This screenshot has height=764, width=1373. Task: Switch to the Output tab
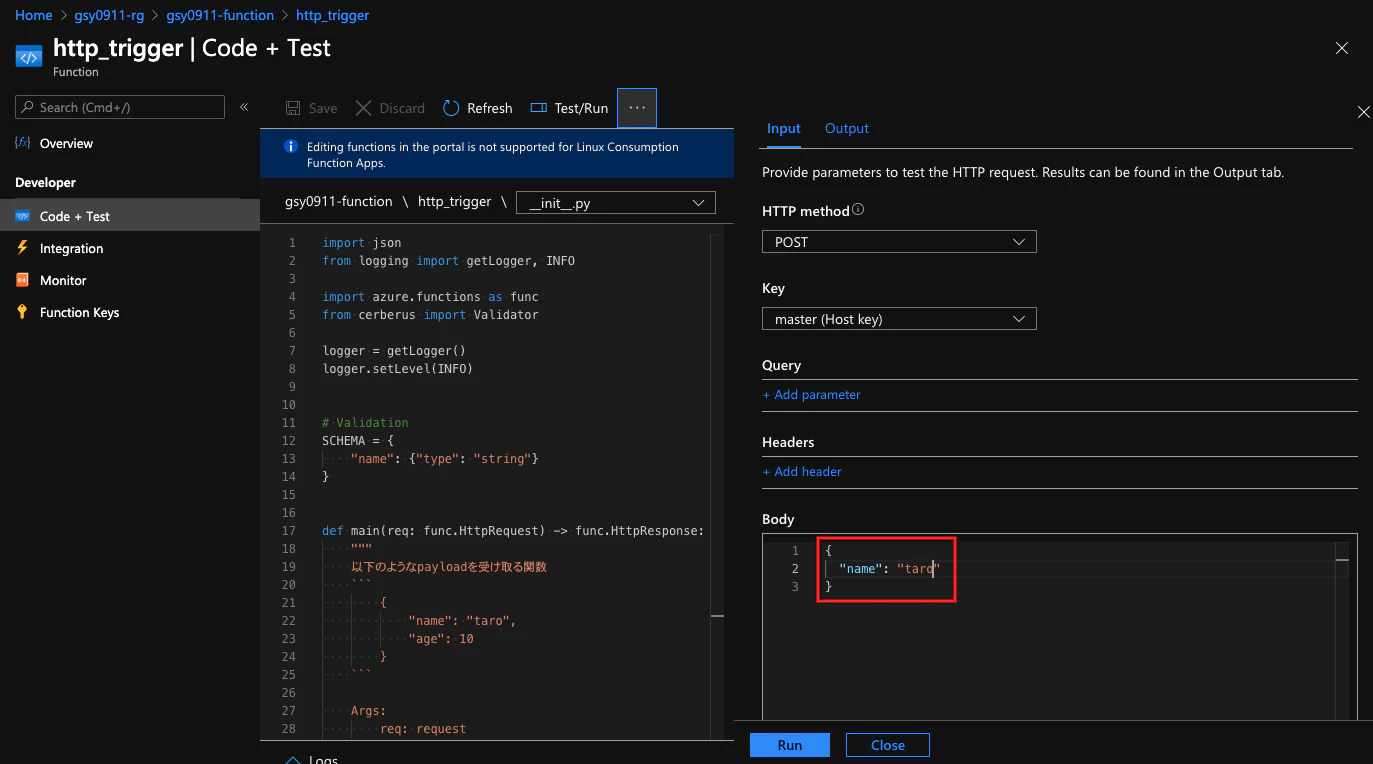coord(846,128)
